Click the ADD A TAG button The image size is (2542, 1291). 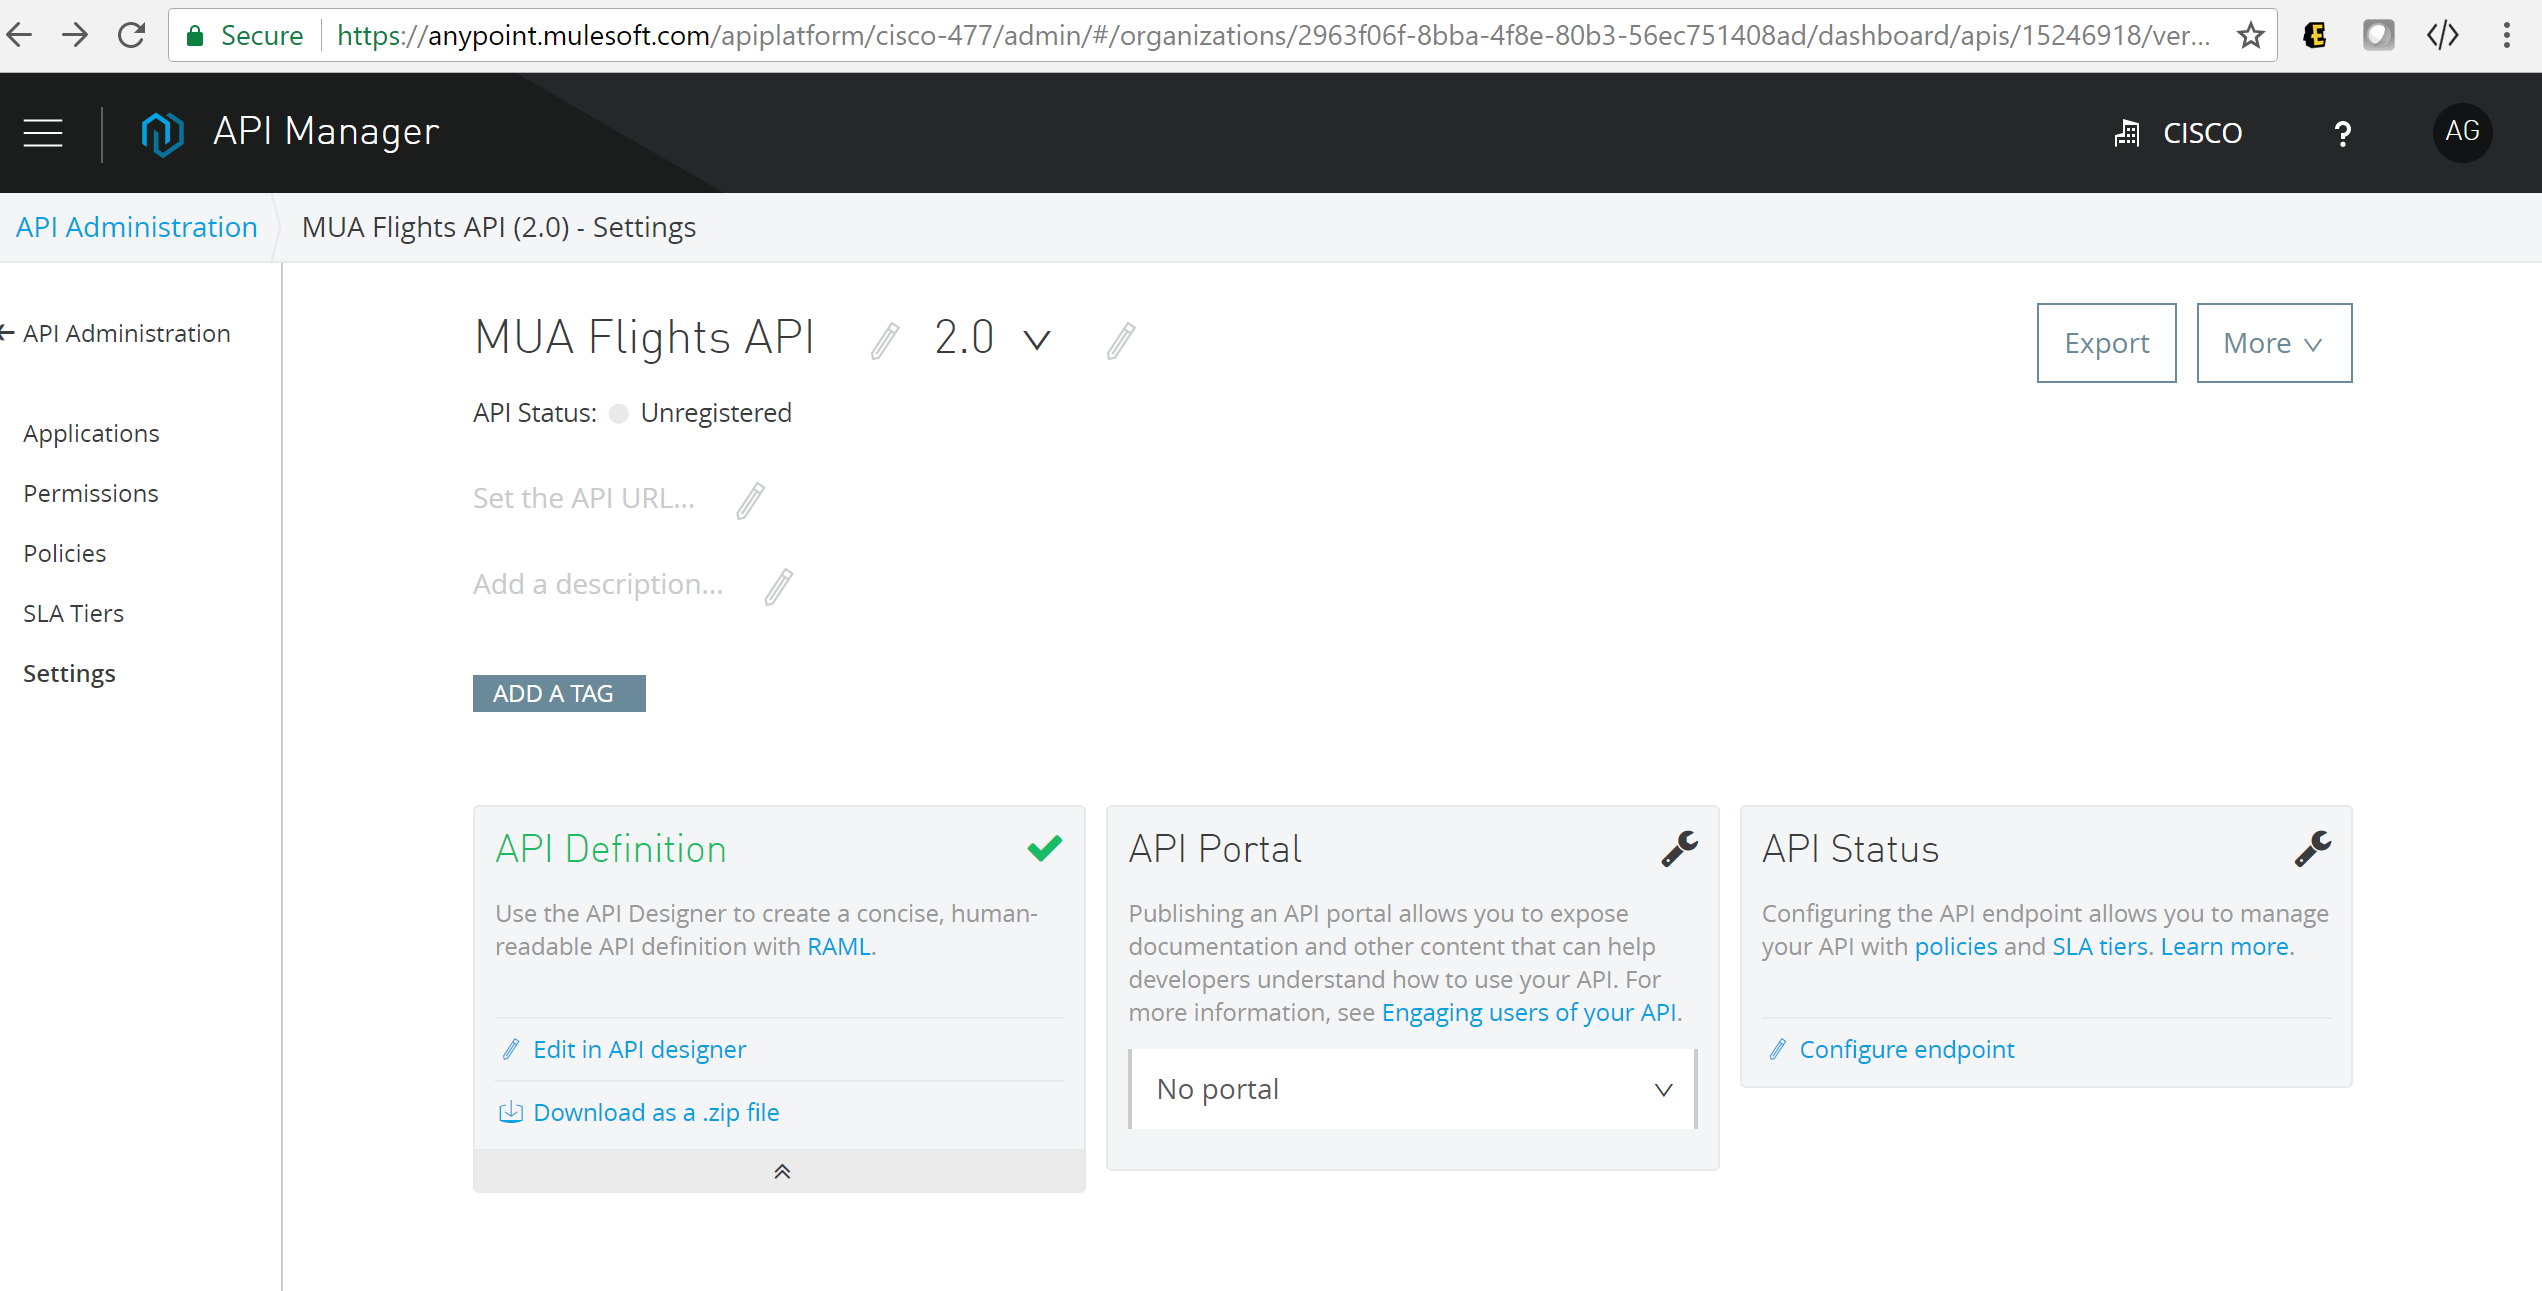tap(558, 693)
